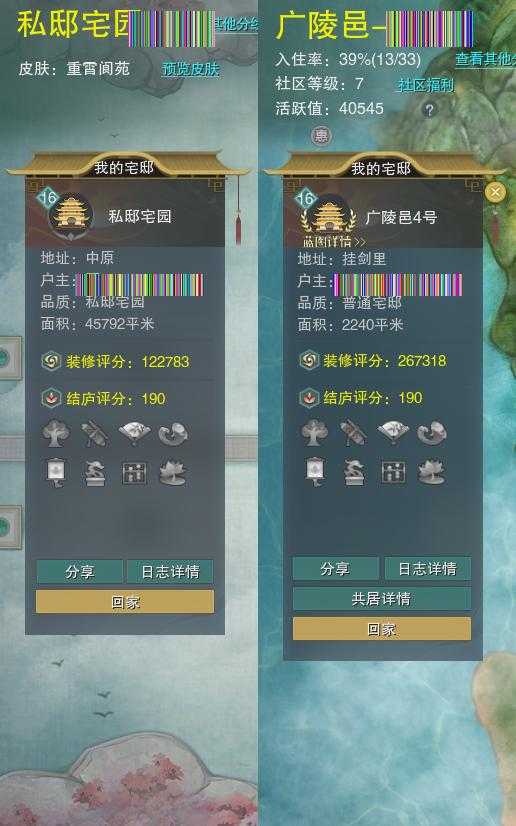Click the folding fan icon in right panel
516x826 pixels.
tap(393, 433)
